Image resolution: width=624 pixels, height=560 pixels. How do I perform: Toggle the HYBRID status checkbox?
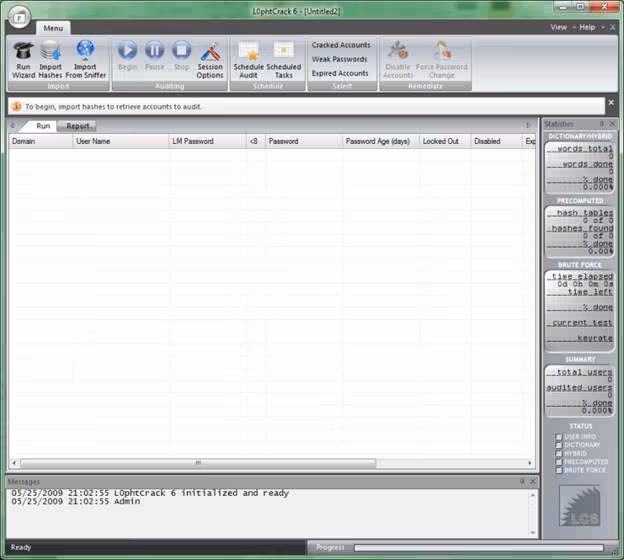[558, 453]
